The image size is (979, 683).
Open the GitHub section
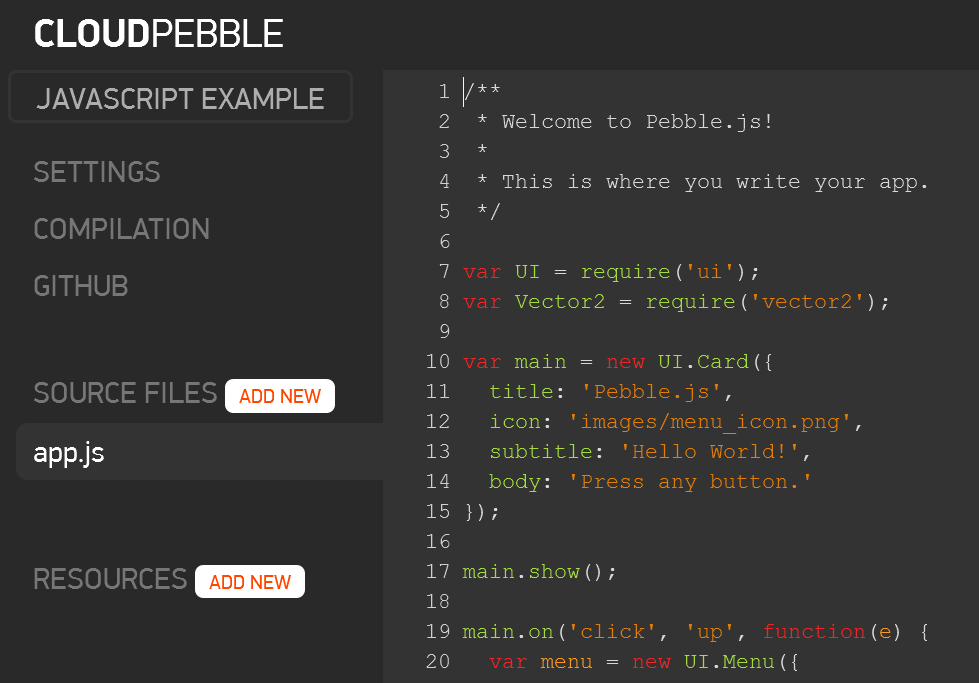click(81, 287)
